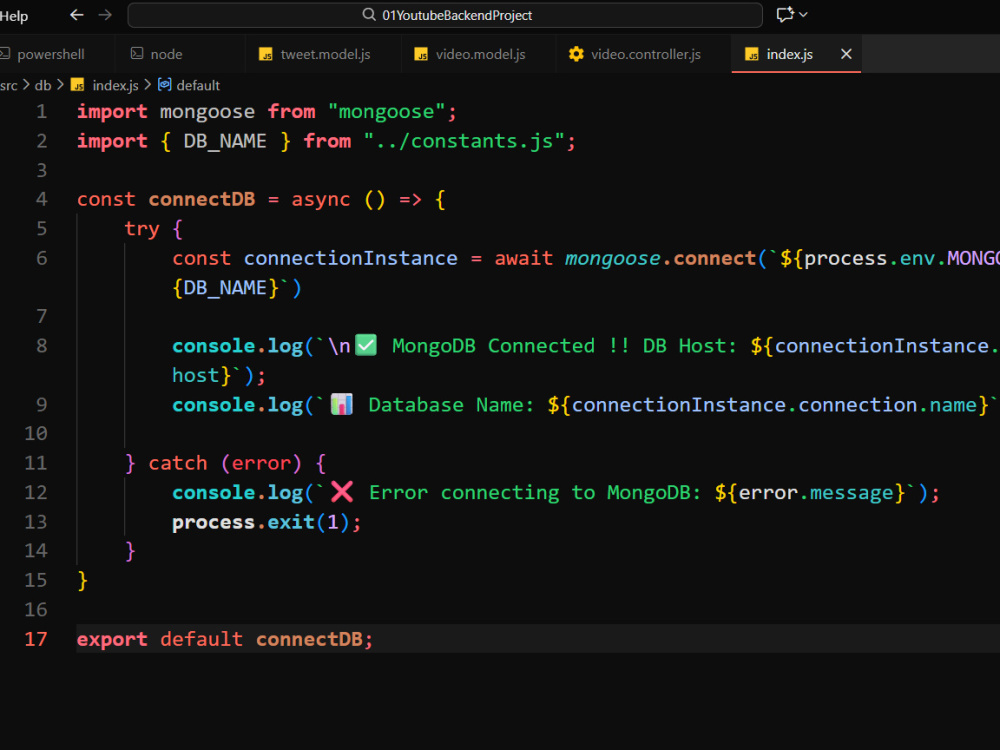
Task: Click the green checkmark emoji on line 8
Action: click(366, 345)
